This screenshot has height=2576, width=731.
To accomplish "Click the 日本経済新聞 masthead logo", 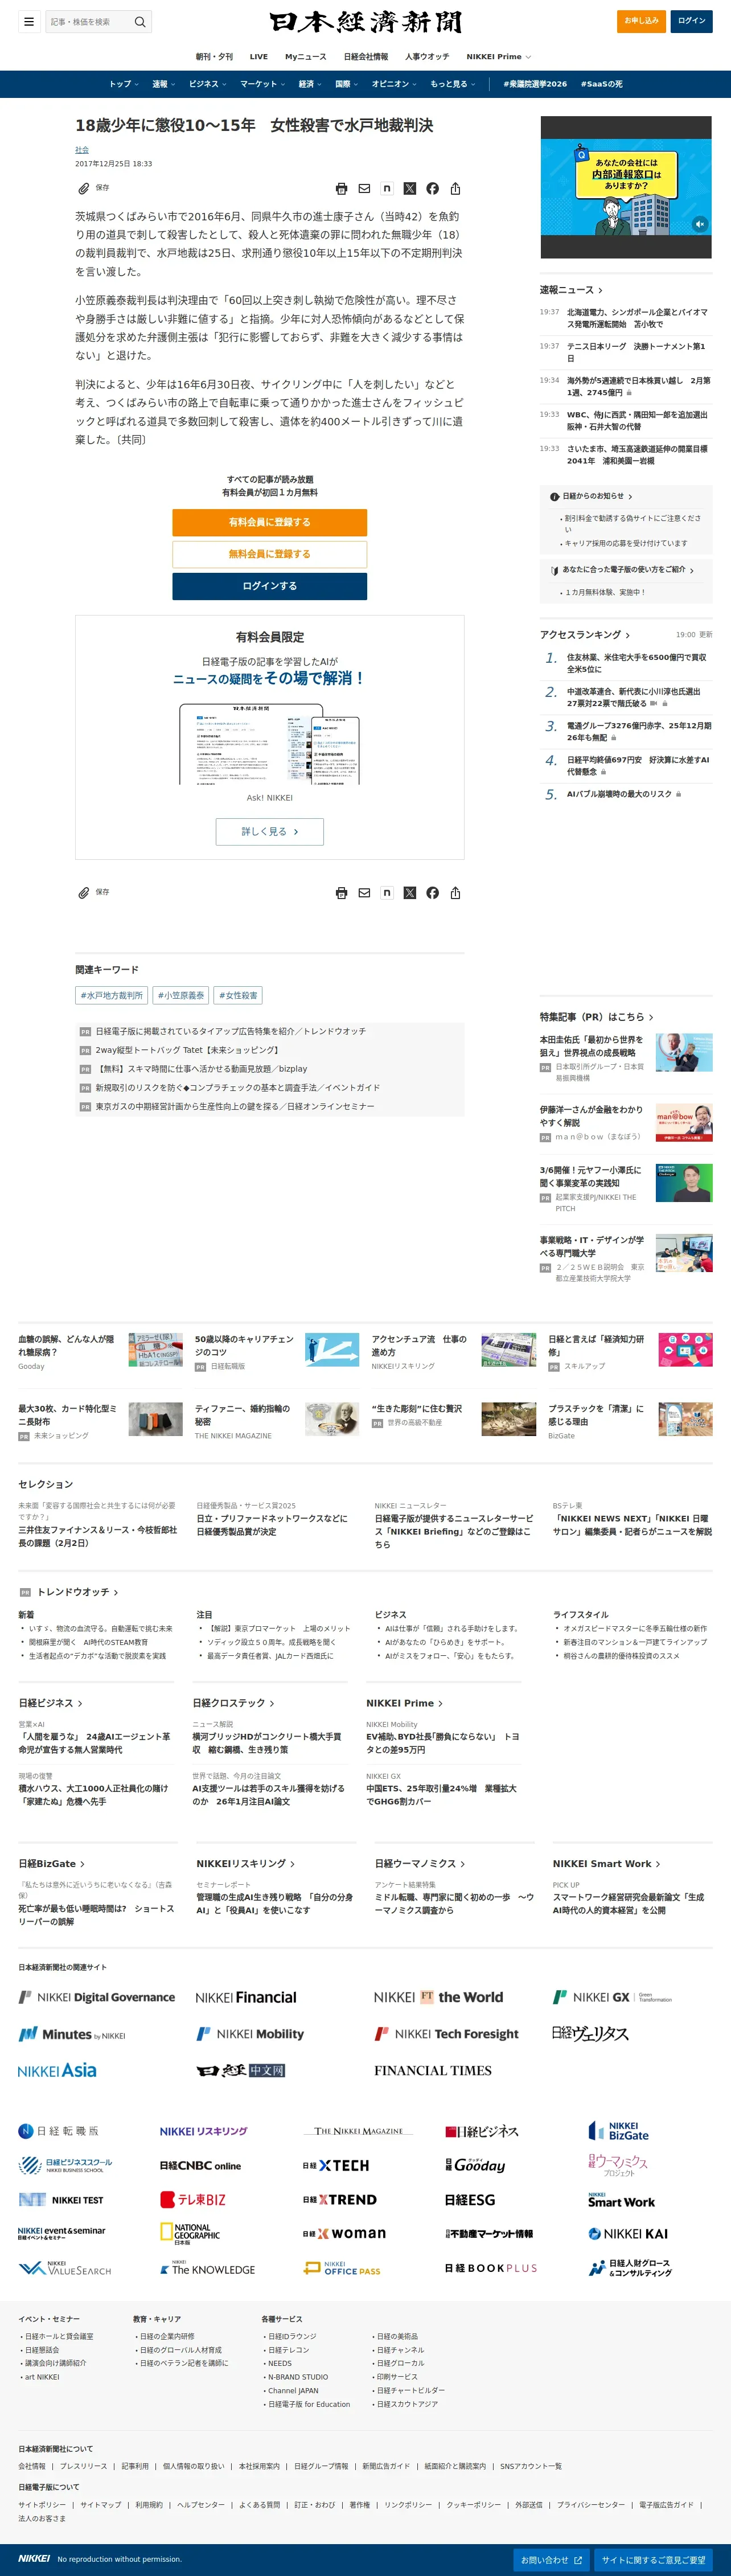I will click(x=365, y=21).
